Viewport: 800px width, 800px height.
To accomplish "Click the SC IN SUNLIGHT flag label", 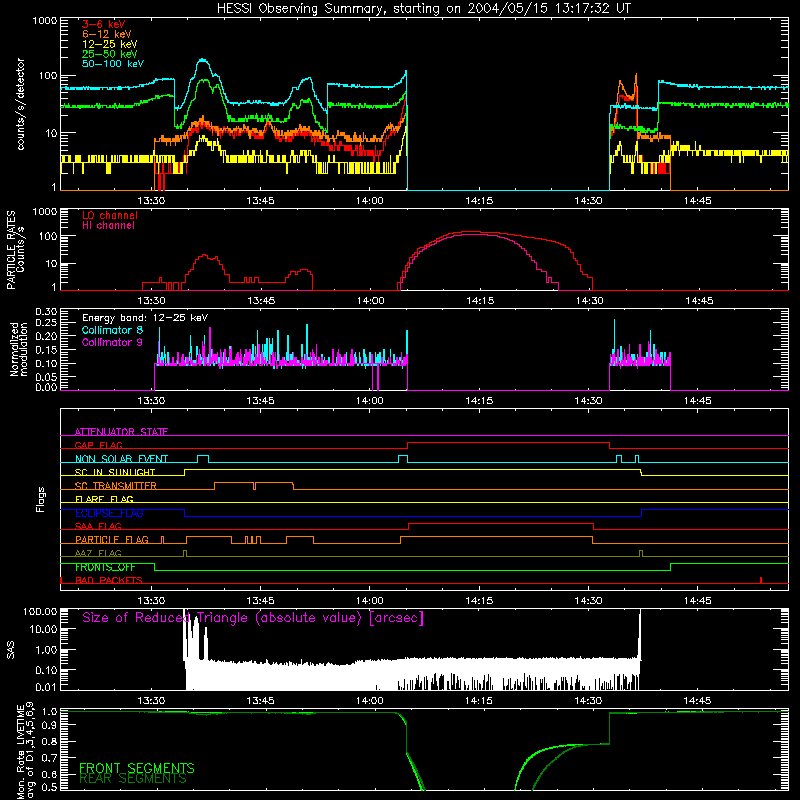I will (115, 472).
